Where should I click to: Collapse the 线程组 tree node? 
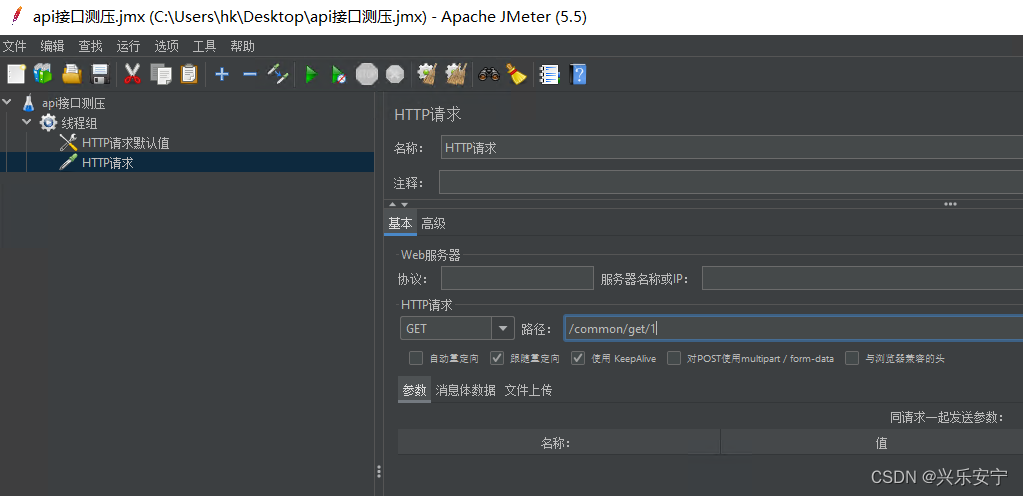click(27, 122)
